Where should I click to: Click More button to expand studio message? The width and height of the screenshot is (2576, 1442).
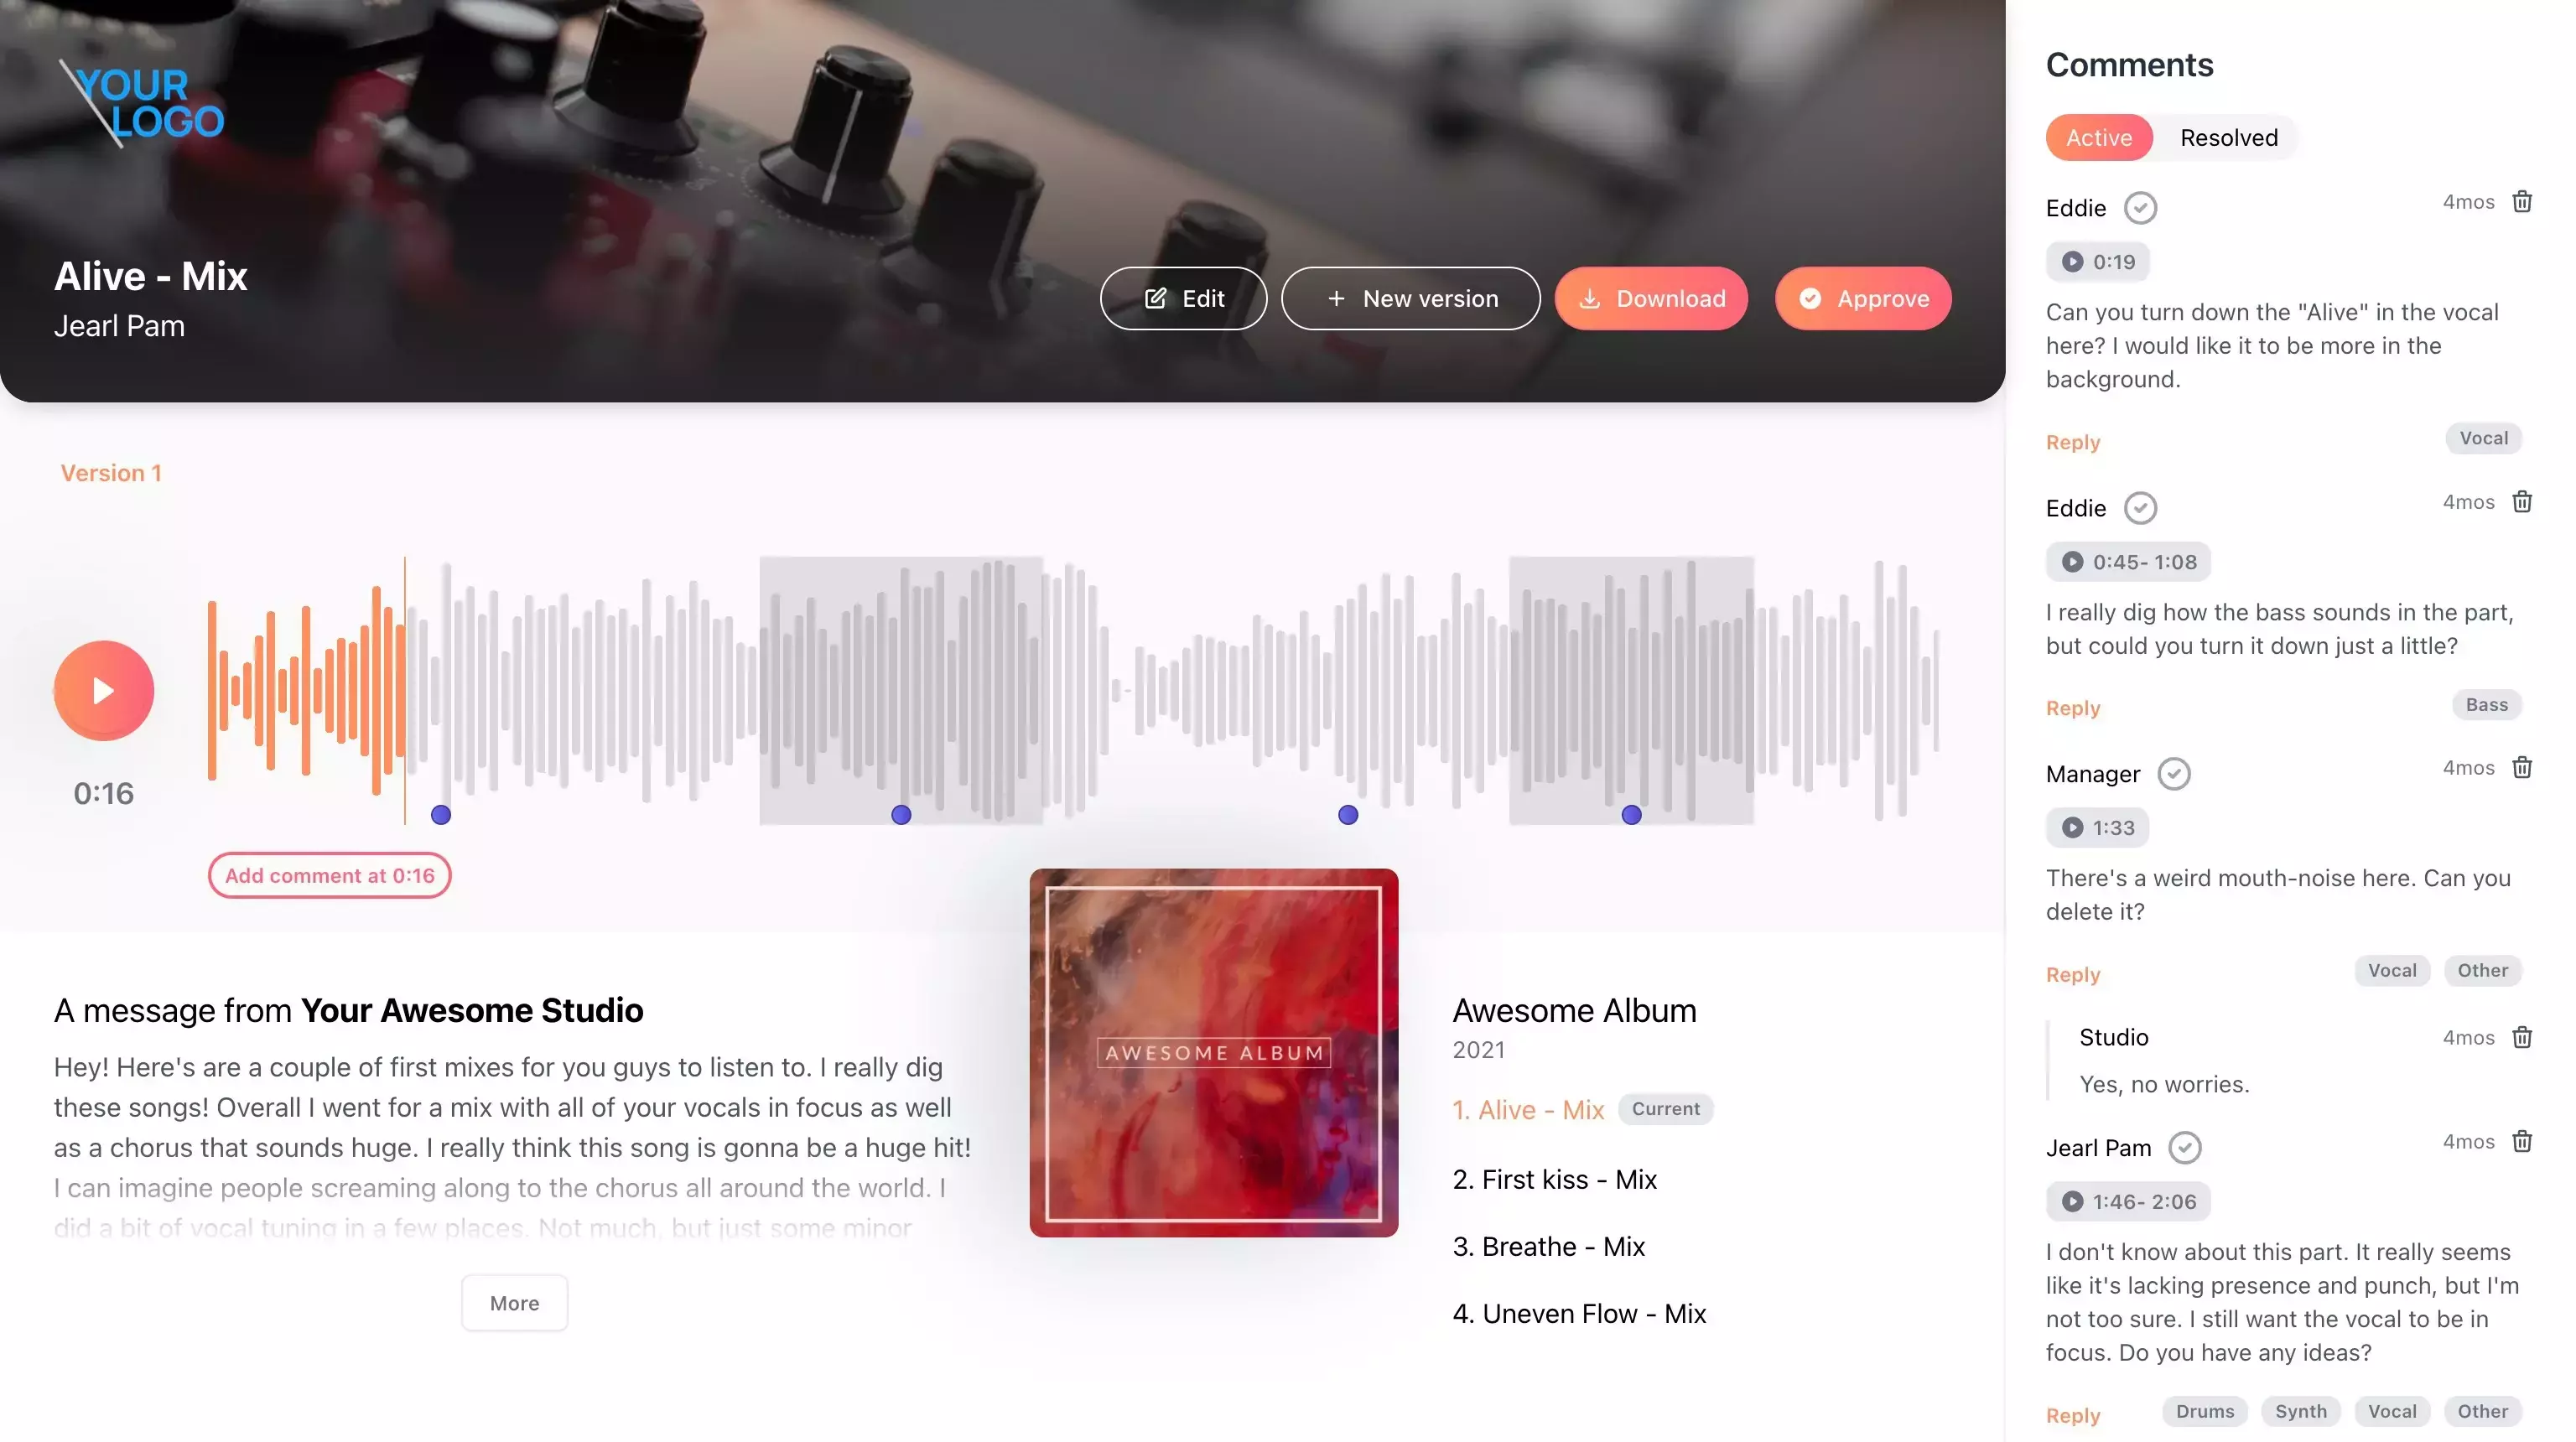[x=513, y=1300]
